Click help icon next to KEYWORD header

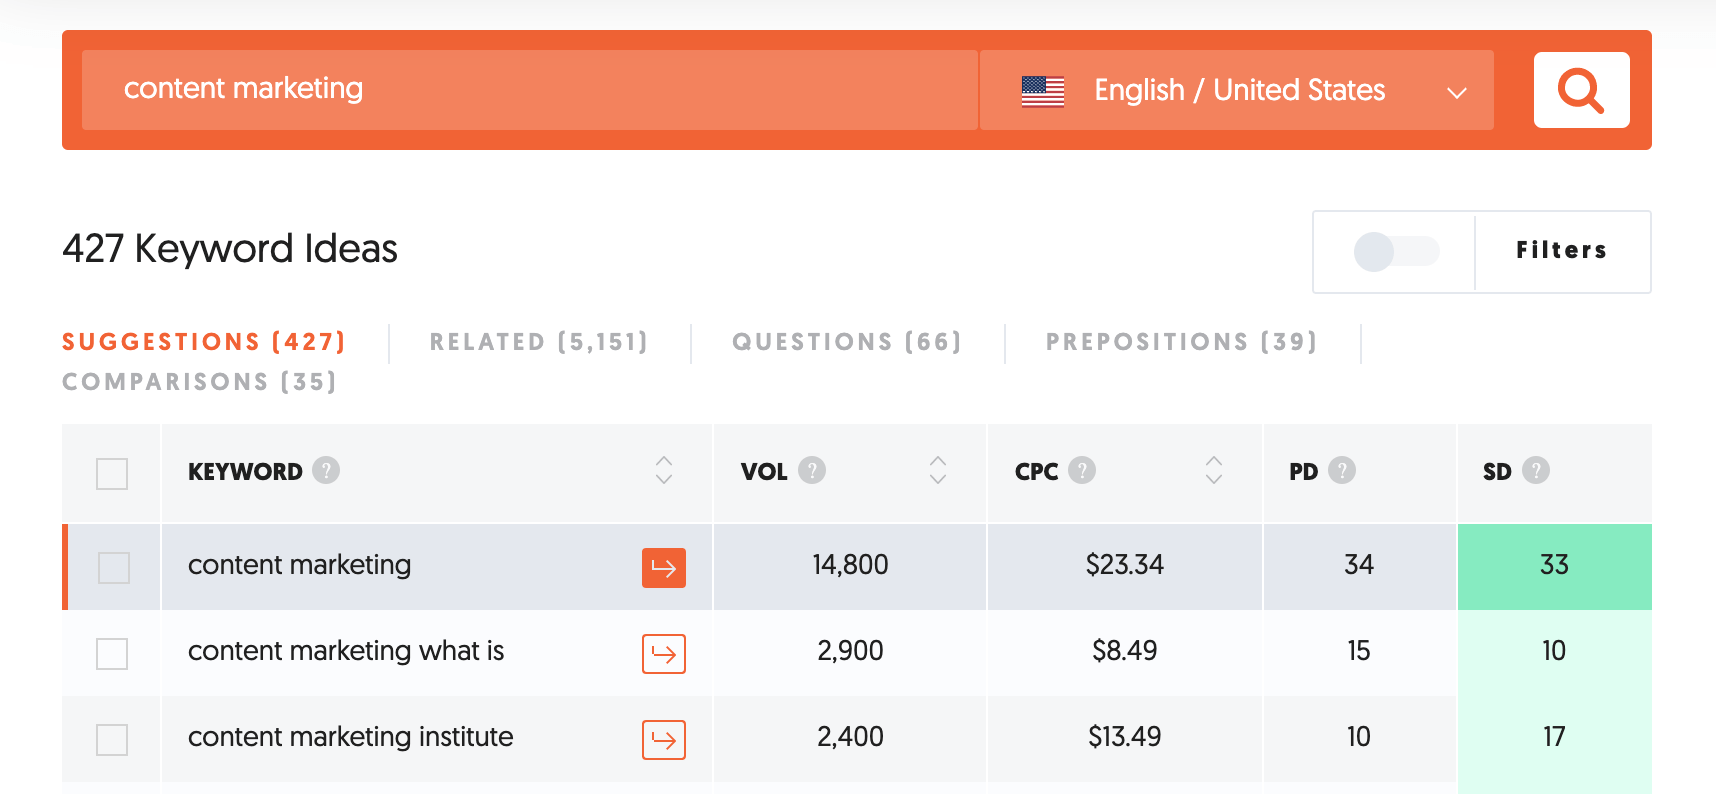326,470
